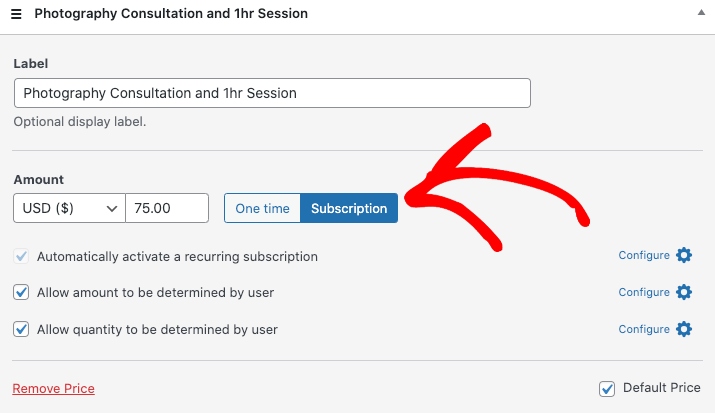
Task: Click the gear icon for recurring subscription
Action: tap(684, 255)
